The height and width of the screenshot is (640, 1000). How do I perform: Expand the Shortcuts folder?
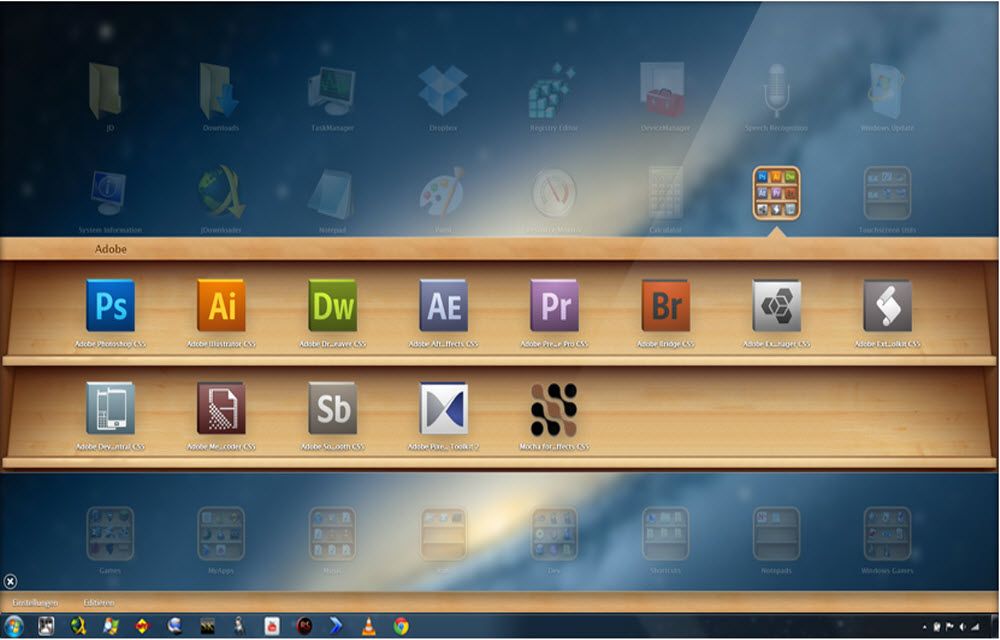point(665,534)
